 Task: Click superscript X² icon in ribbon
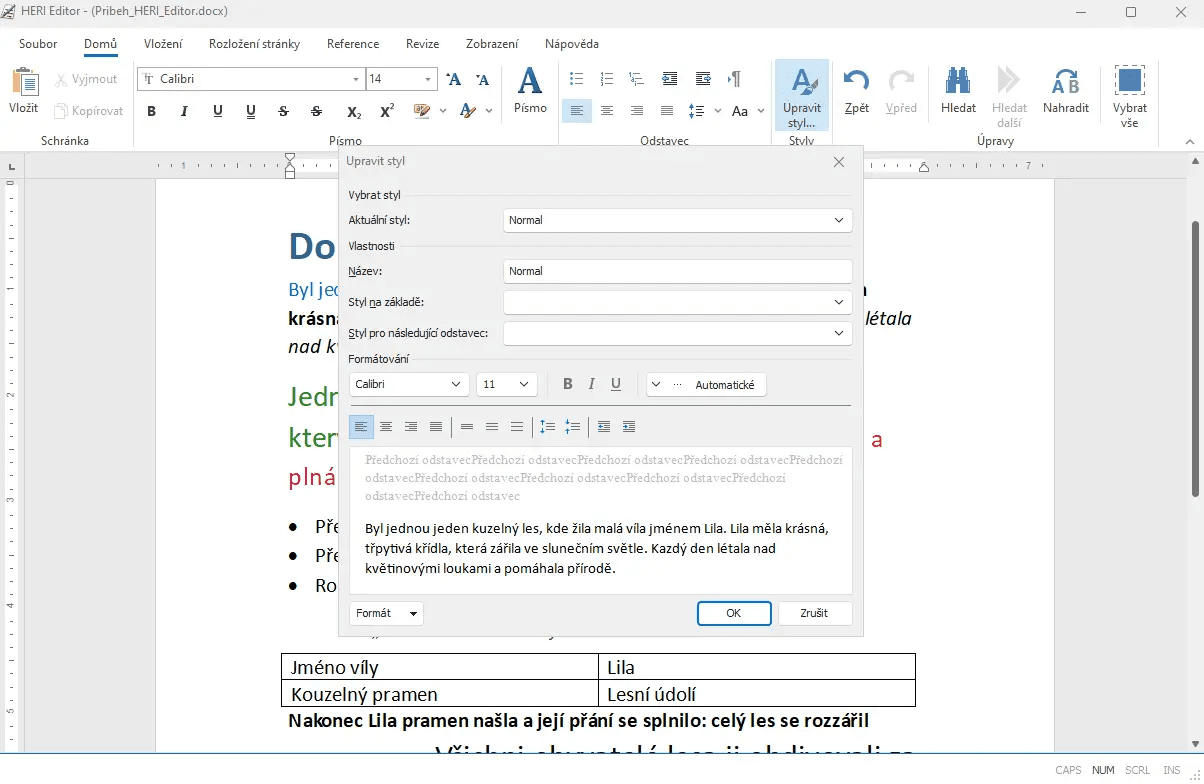click(387, 111)
